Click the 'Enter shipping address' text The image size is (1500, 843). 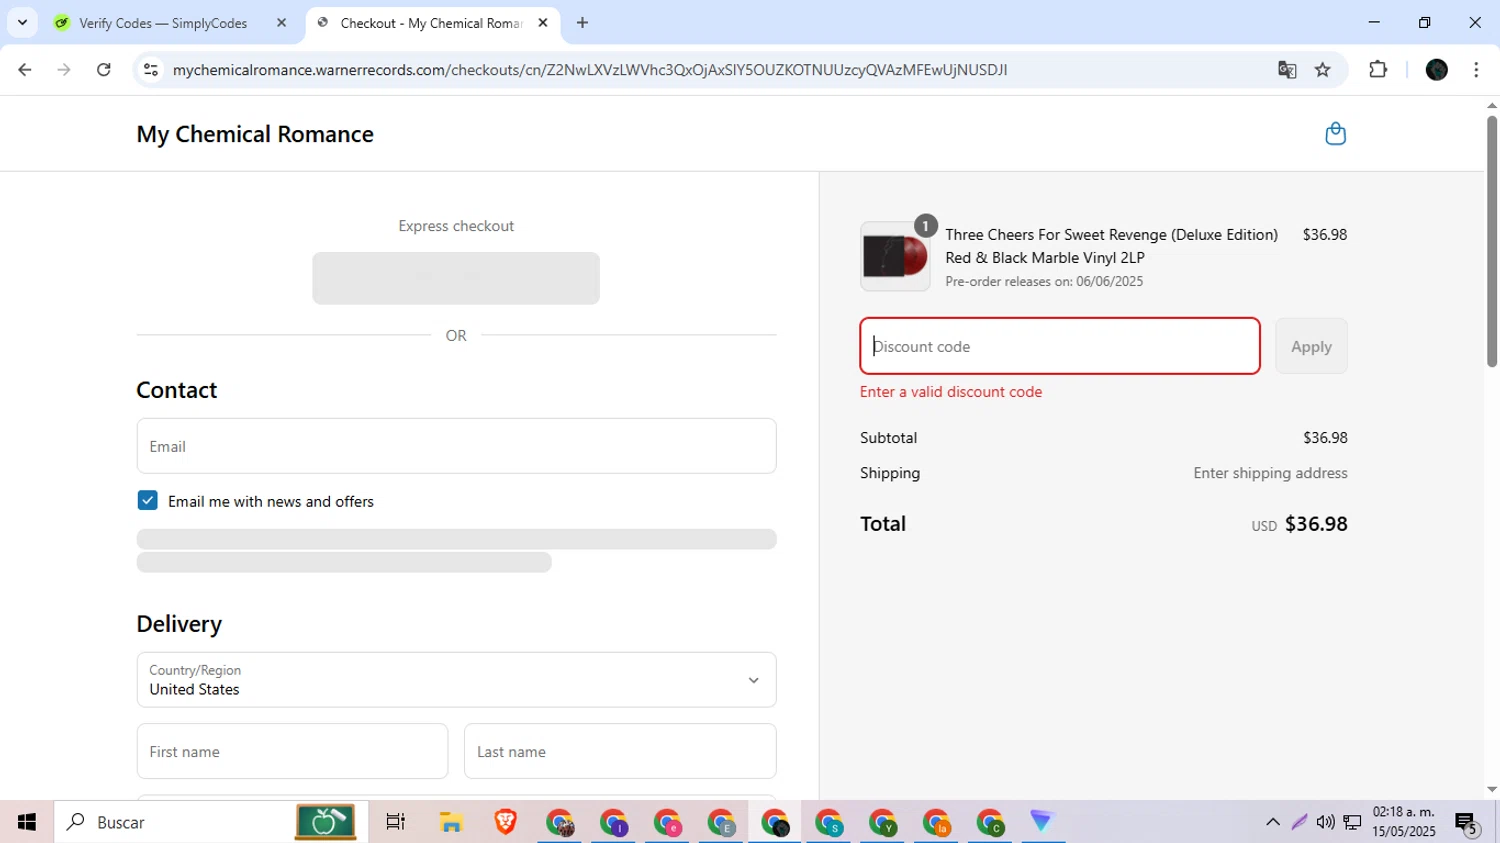pyautogui.click(x=1270, y=473)
